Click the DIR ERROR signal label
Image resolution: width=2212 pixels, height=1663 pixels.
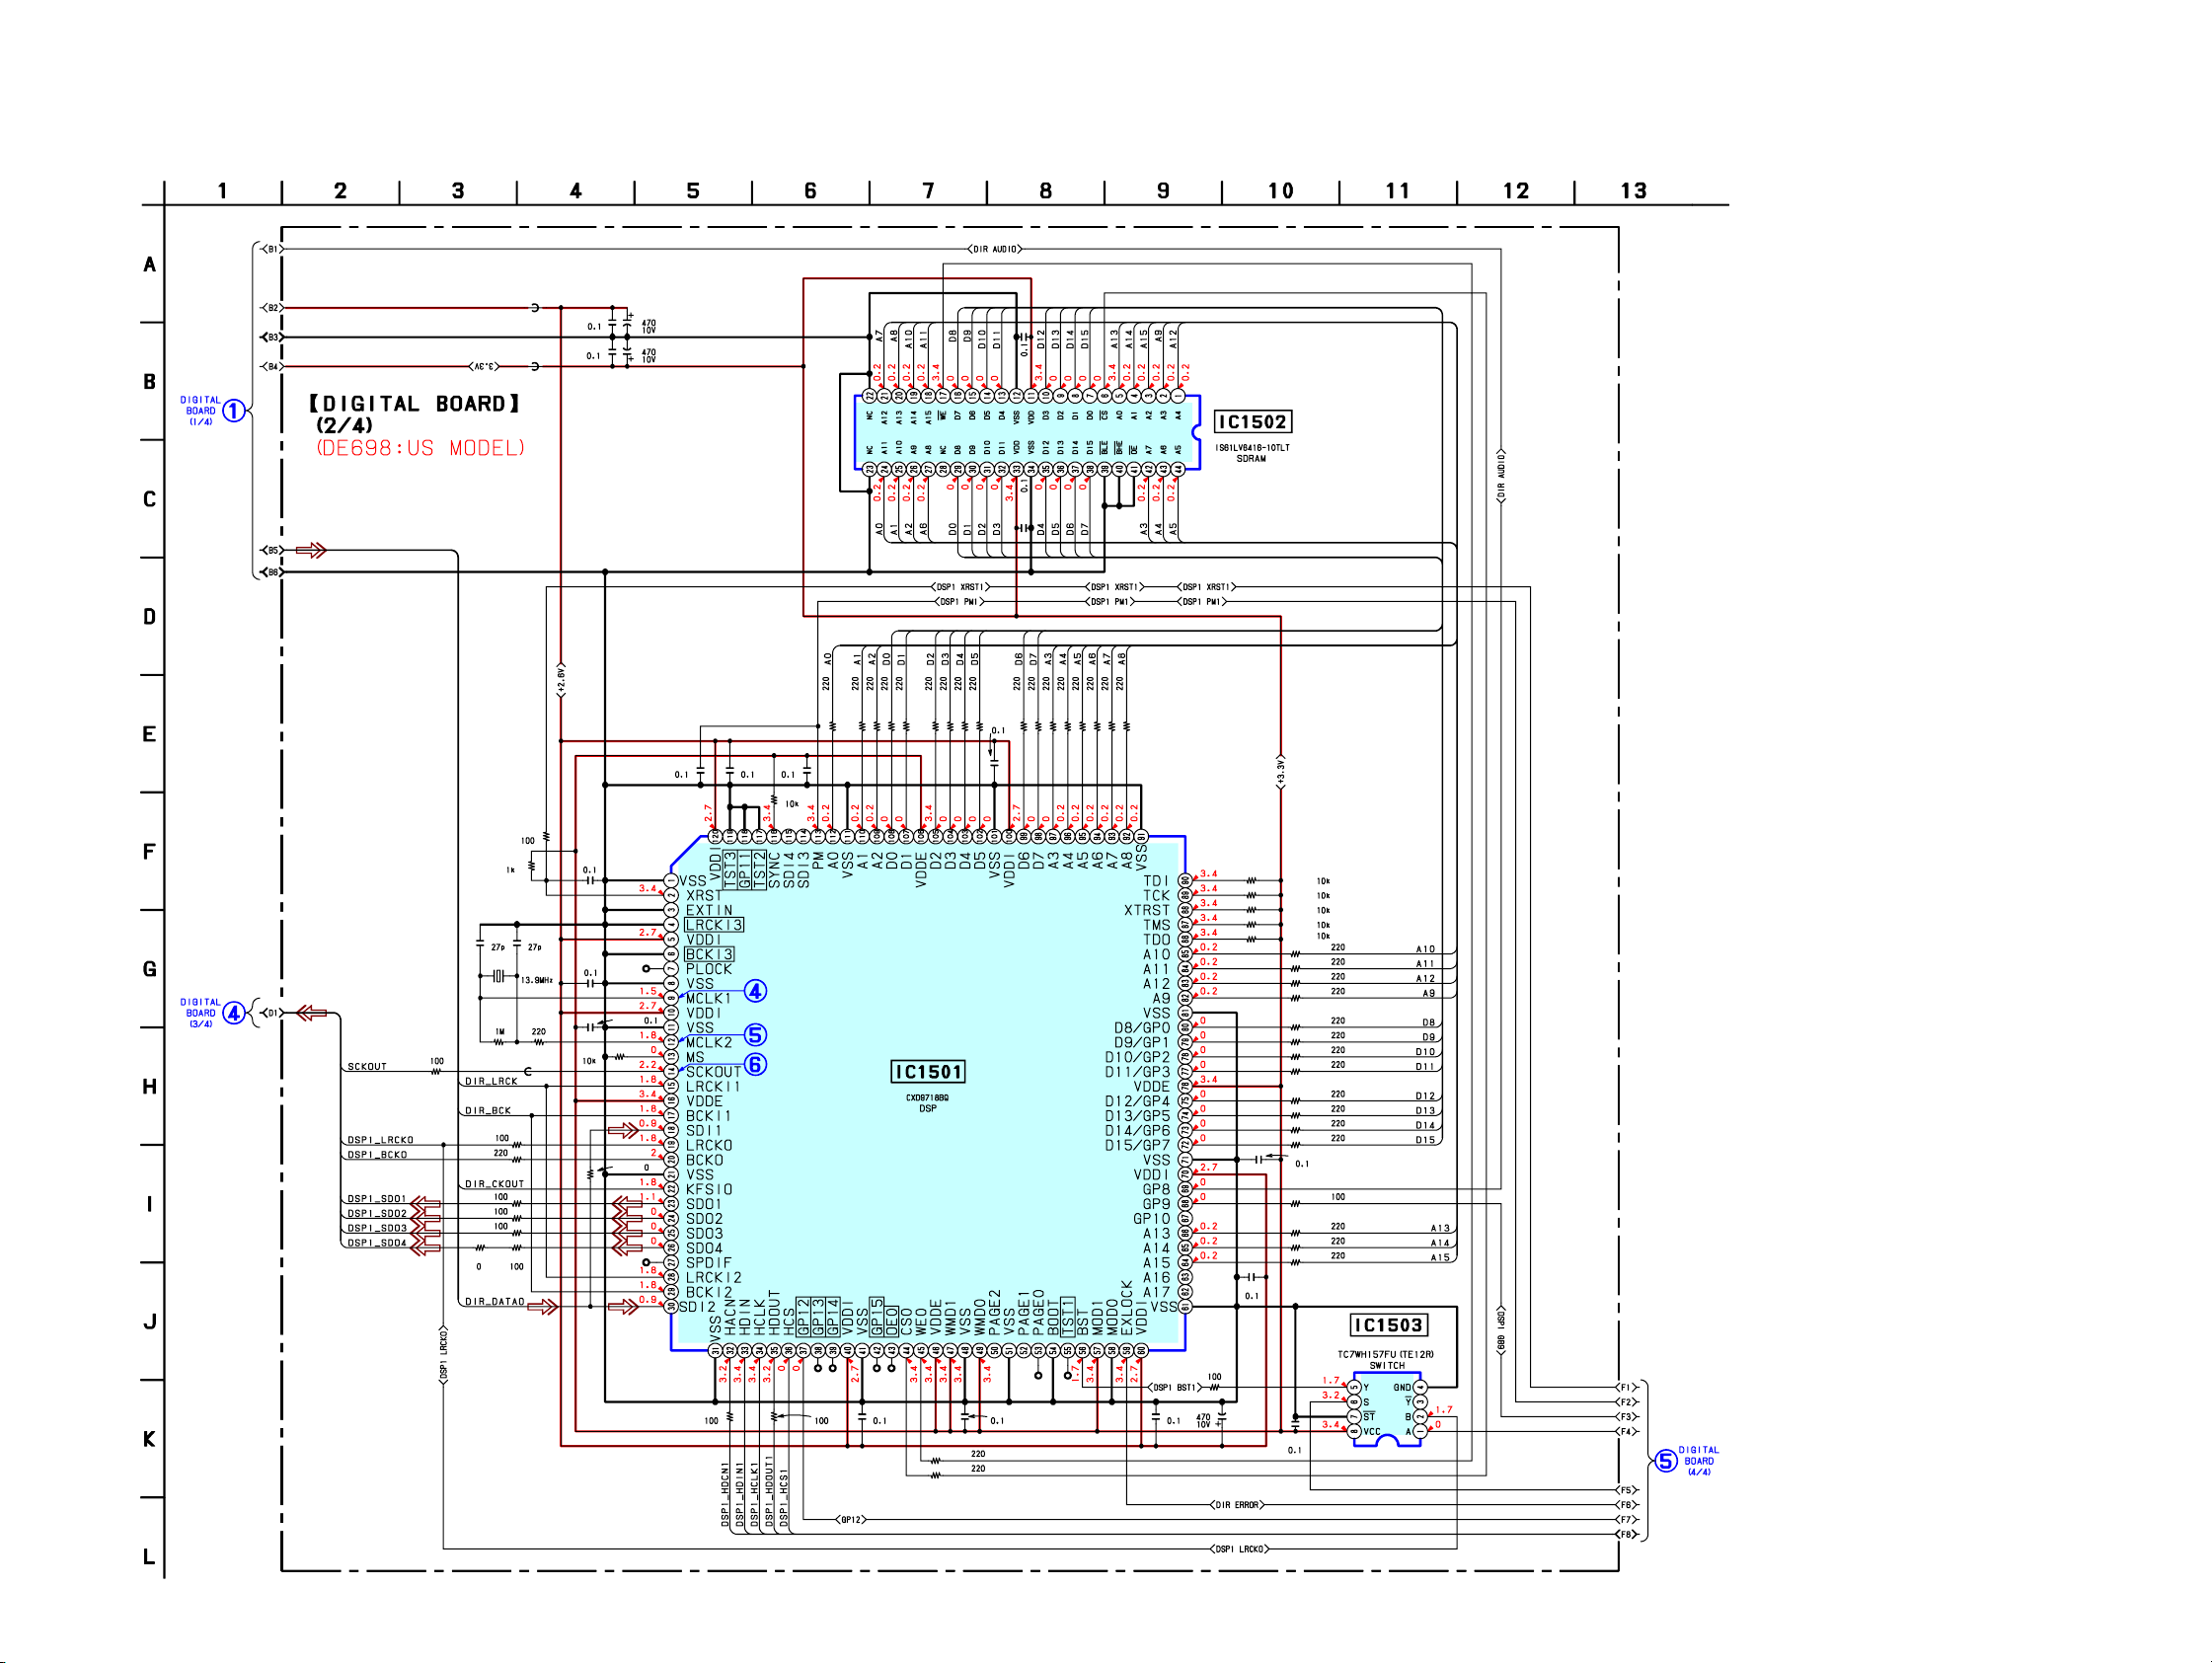(x=1237, y=1505)
